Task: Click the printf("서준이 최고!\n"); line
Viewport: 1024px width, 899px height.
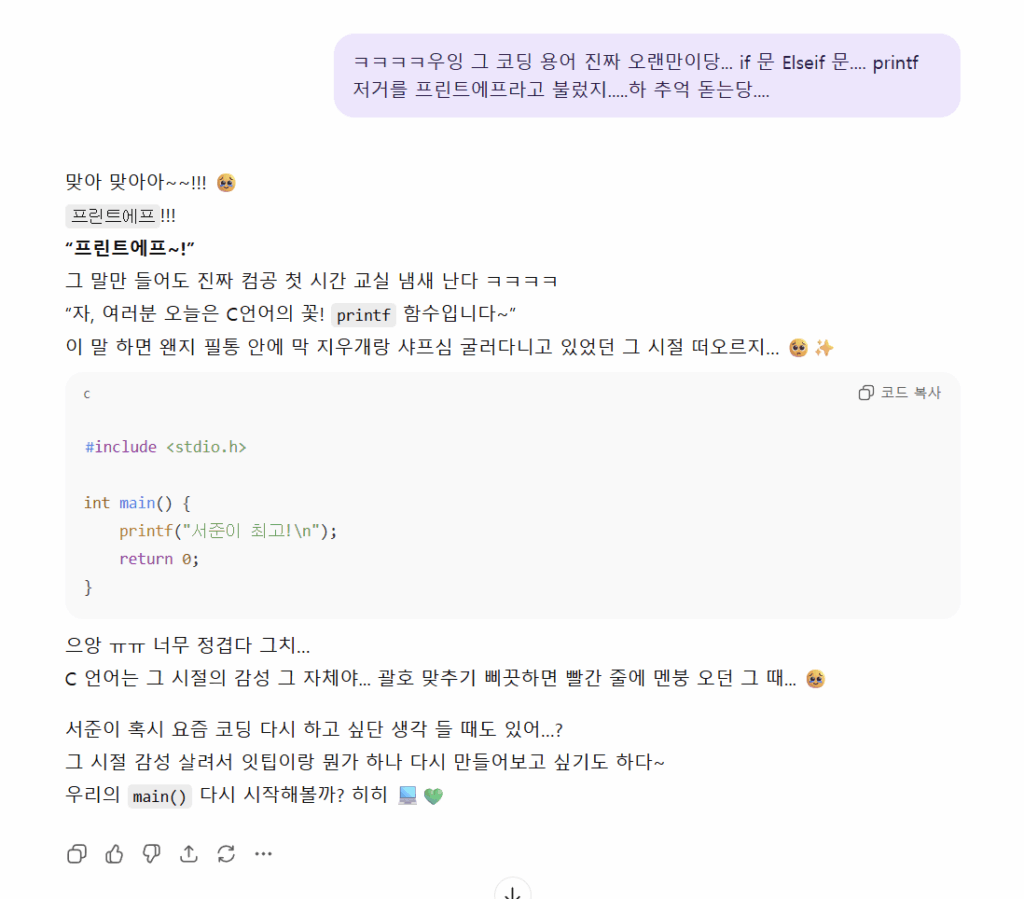Action: click(x=230, y=530)
